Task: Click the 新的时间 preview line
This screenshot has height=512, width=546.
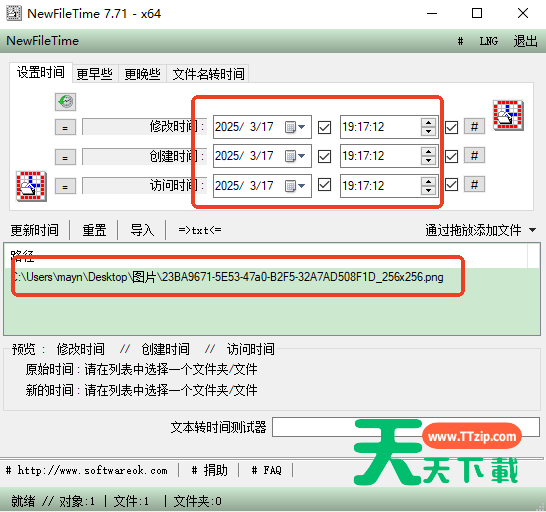Action: [141, 390]
